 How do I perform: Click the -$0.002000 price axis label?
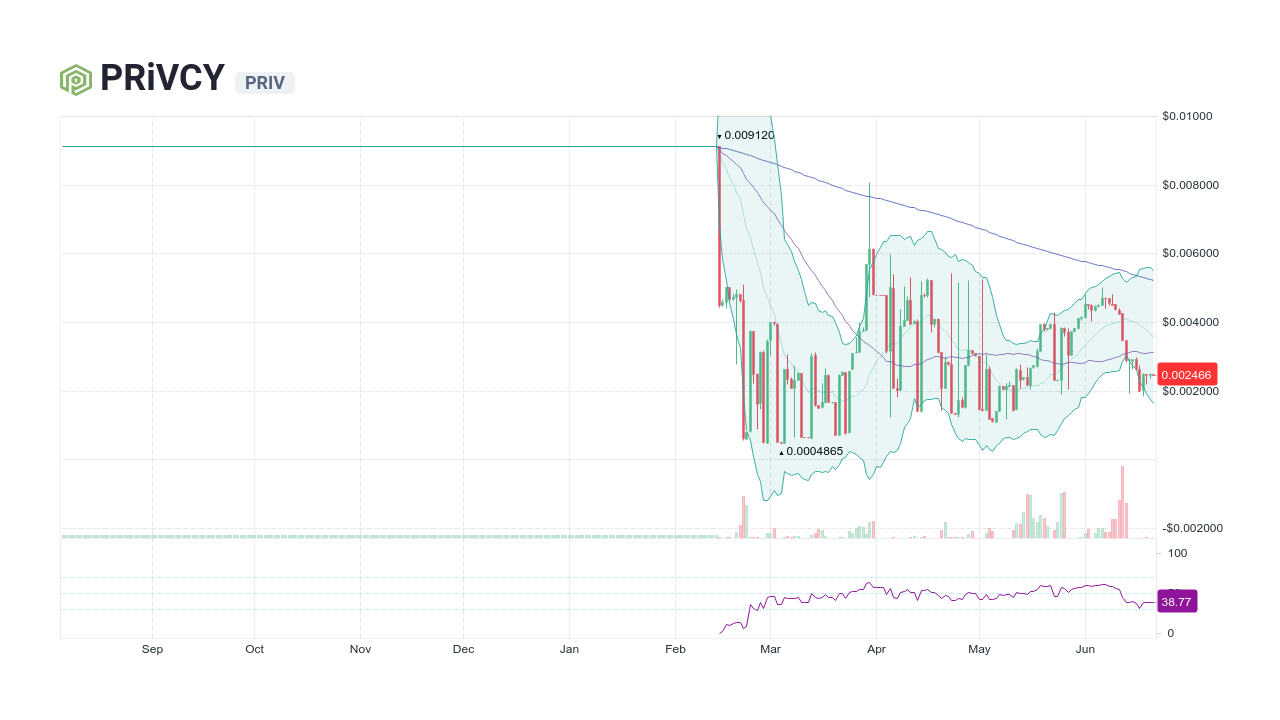point(1192,528)
